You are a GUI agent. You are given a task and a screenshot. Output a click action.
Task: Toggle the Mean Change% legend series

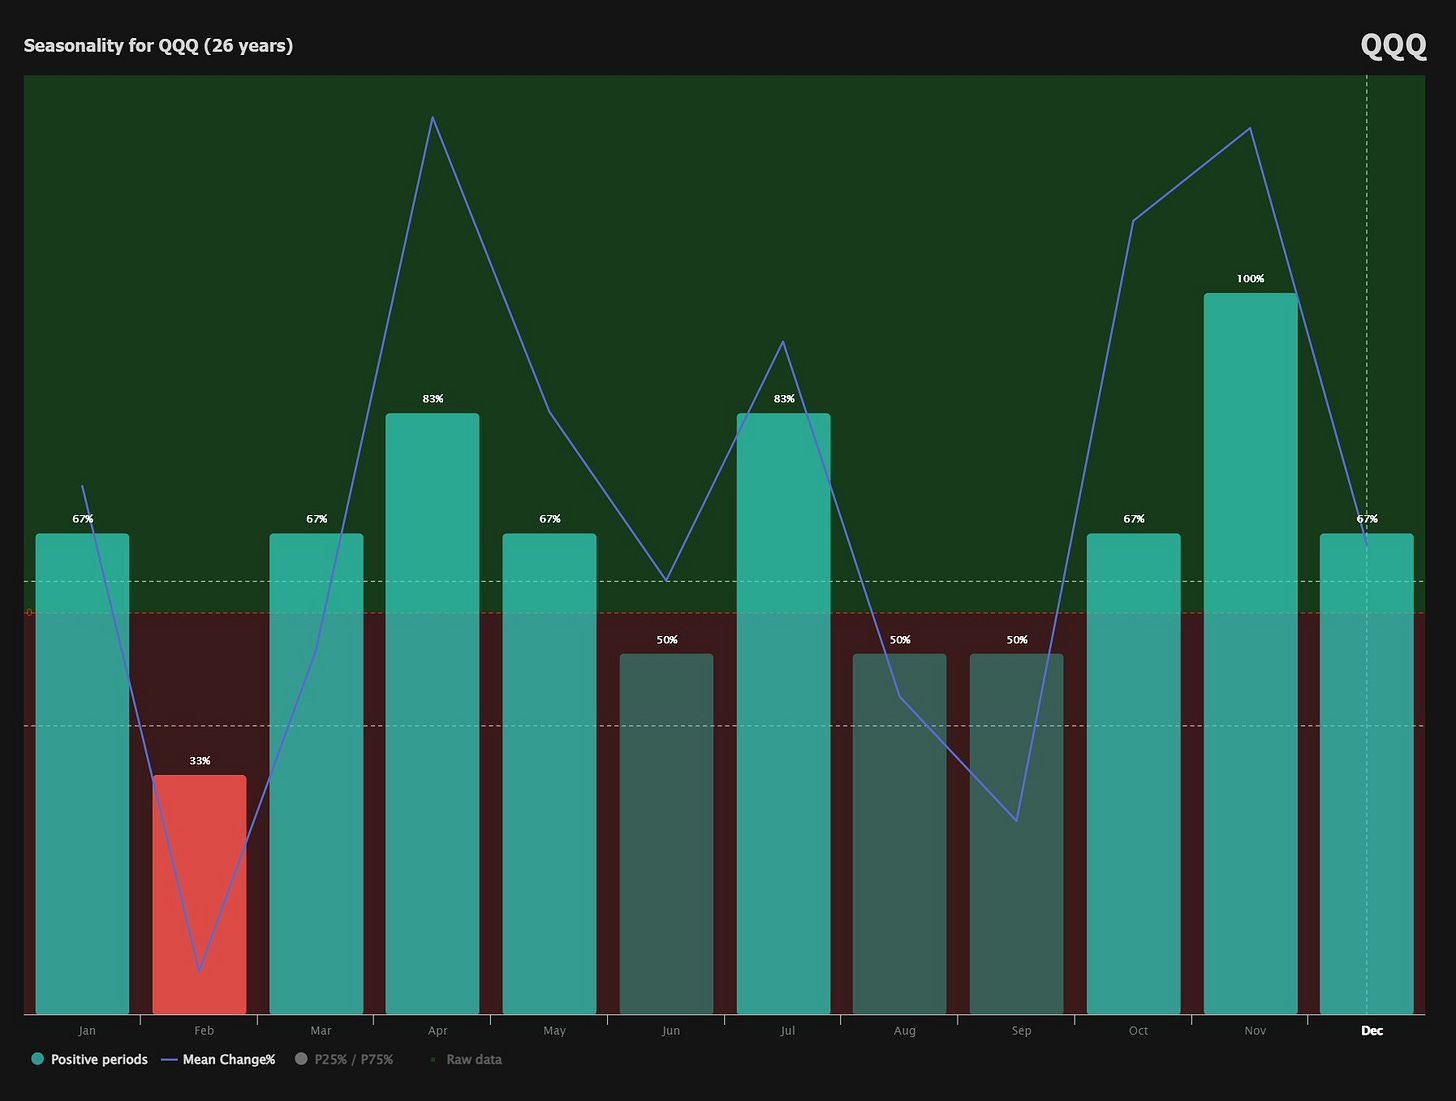(x=218, y=1059)
